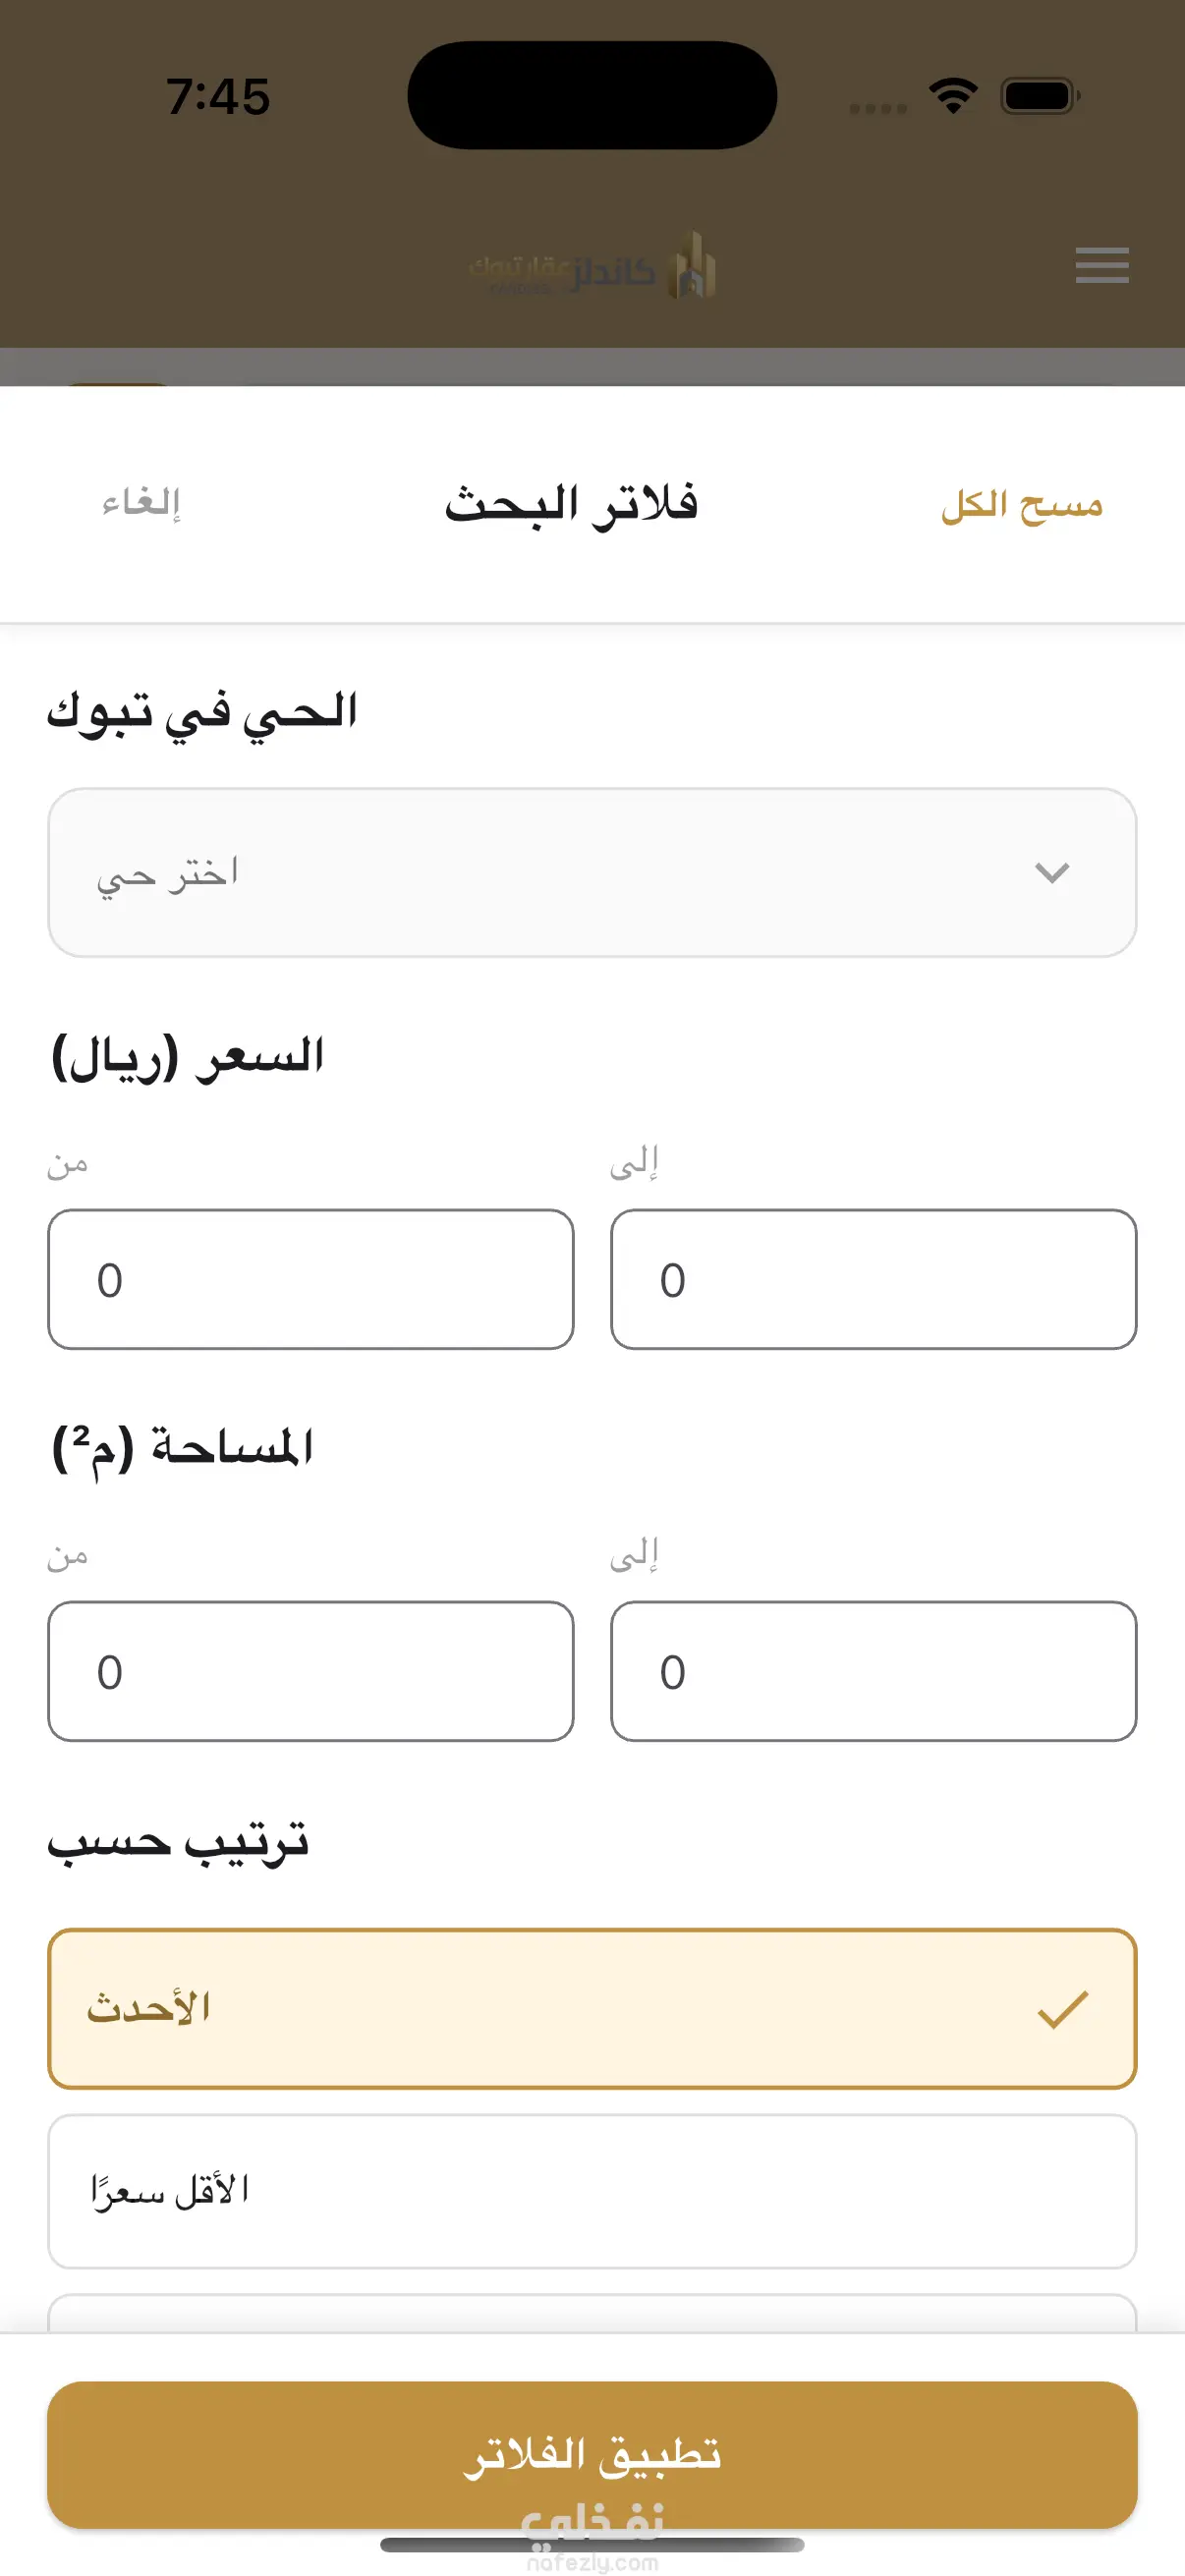1185x2576 pixels.
Task: Click مسح الكل to clear all filters
Action: coord(1021,505)
